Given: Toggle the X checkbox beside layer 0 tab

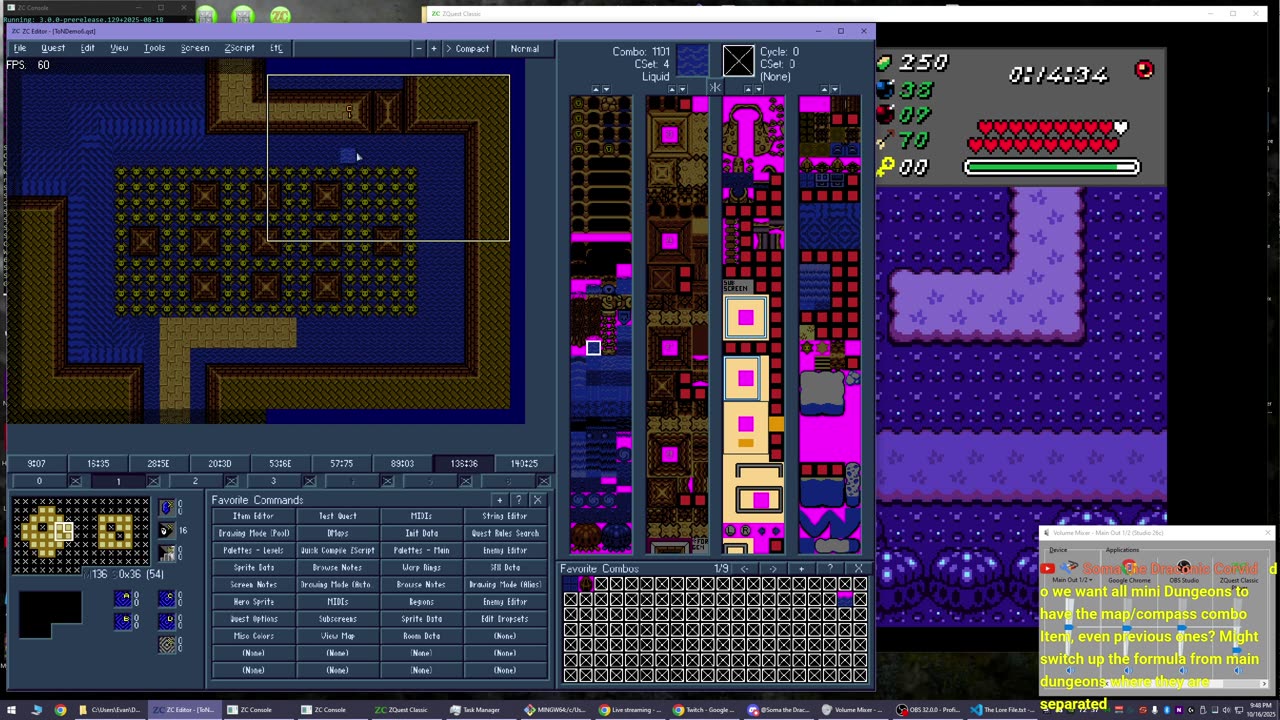Looking at the screenshot, I should (75, 481).
